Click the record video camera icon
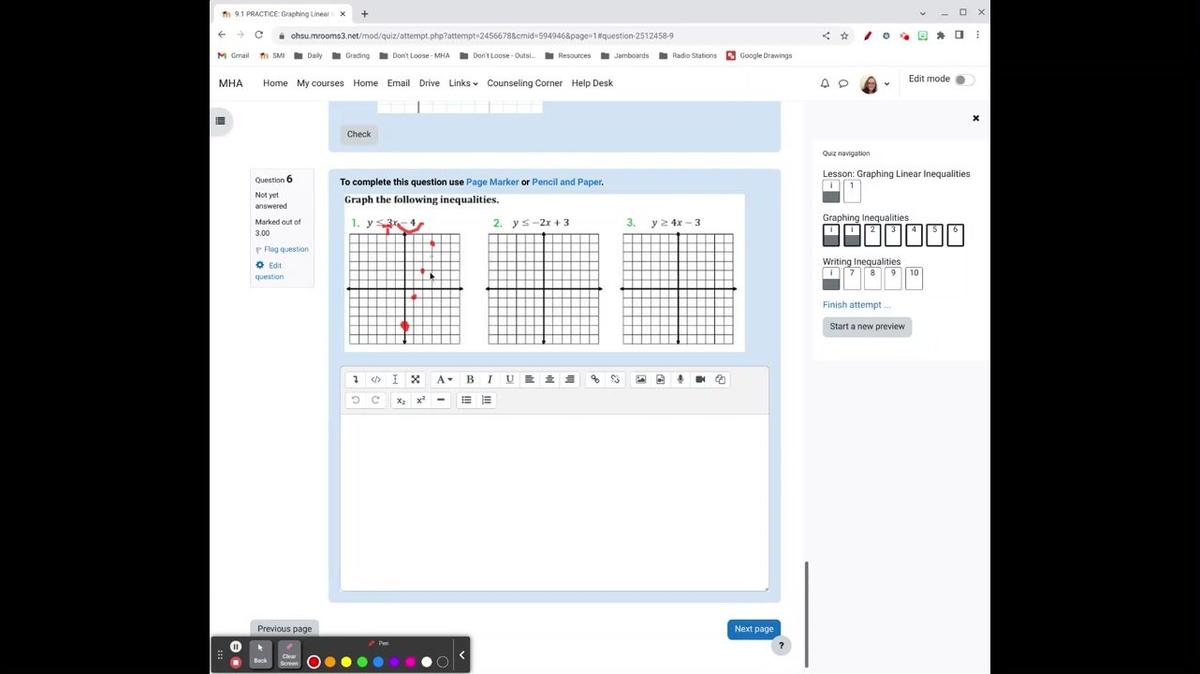Viewport: 1200px width, 674px height. click(x=700, y=379)
